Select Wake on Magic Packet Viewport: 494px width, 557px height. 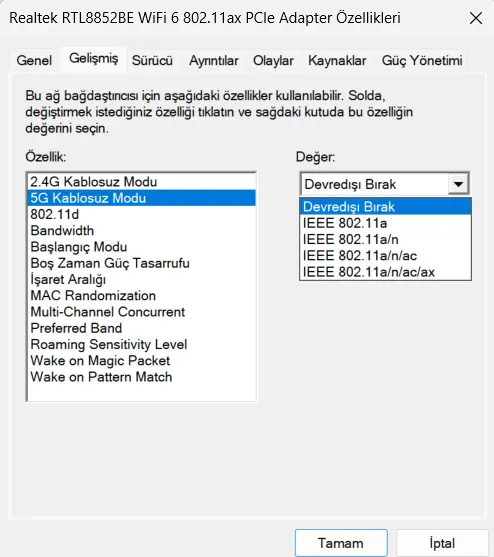[x=142, y=361]
